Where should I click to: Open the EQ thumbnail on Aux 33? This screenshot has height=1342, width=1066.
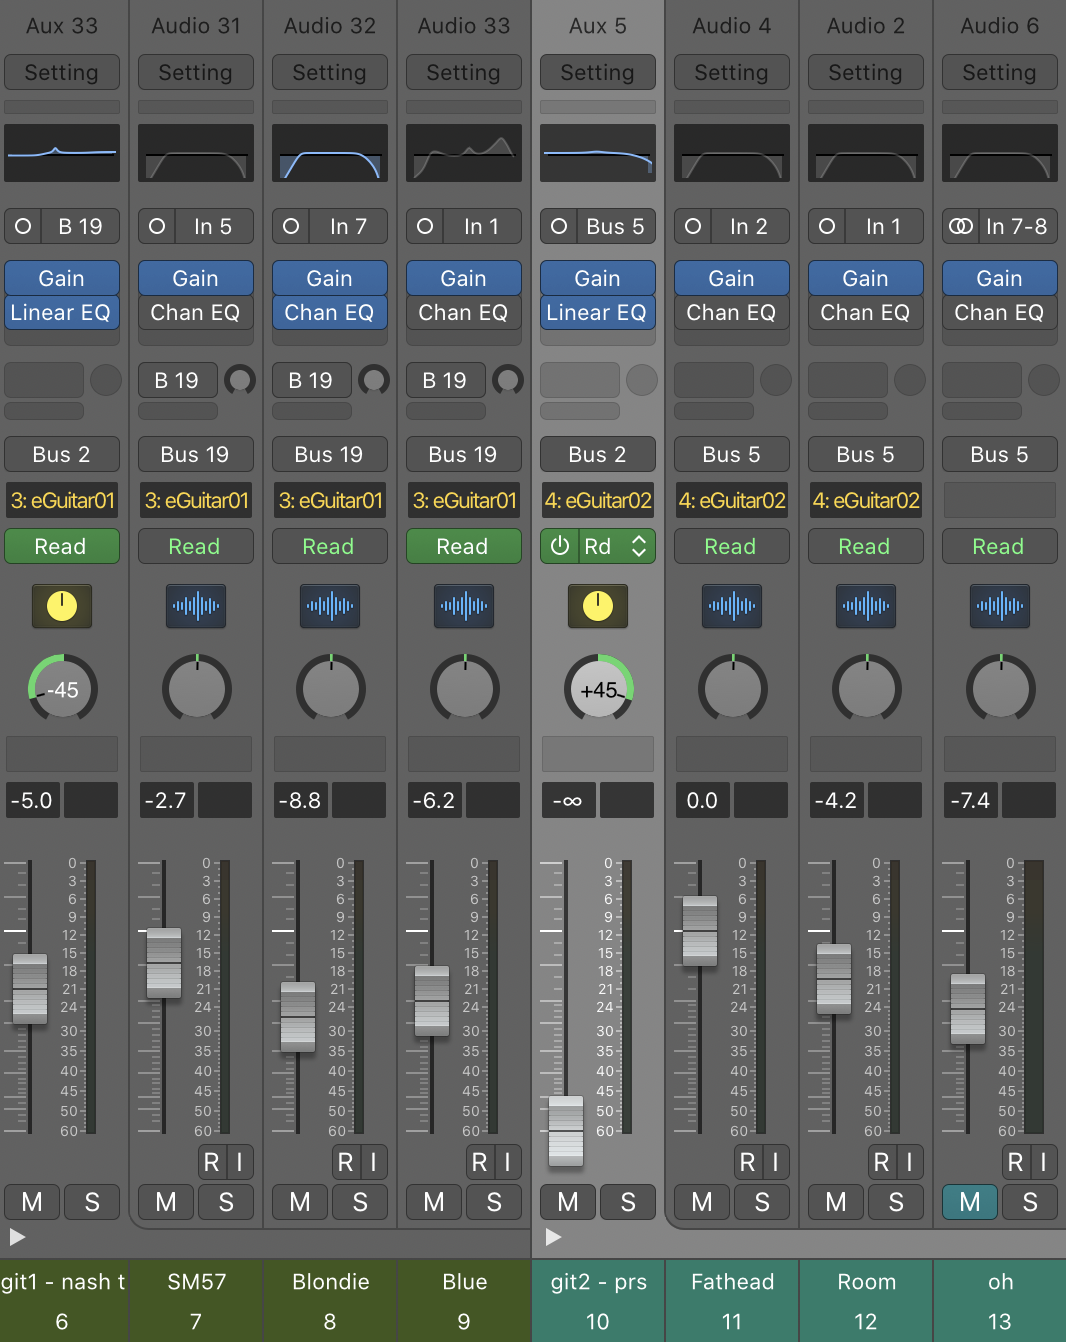pyautogui.click(x=62, y=153)
